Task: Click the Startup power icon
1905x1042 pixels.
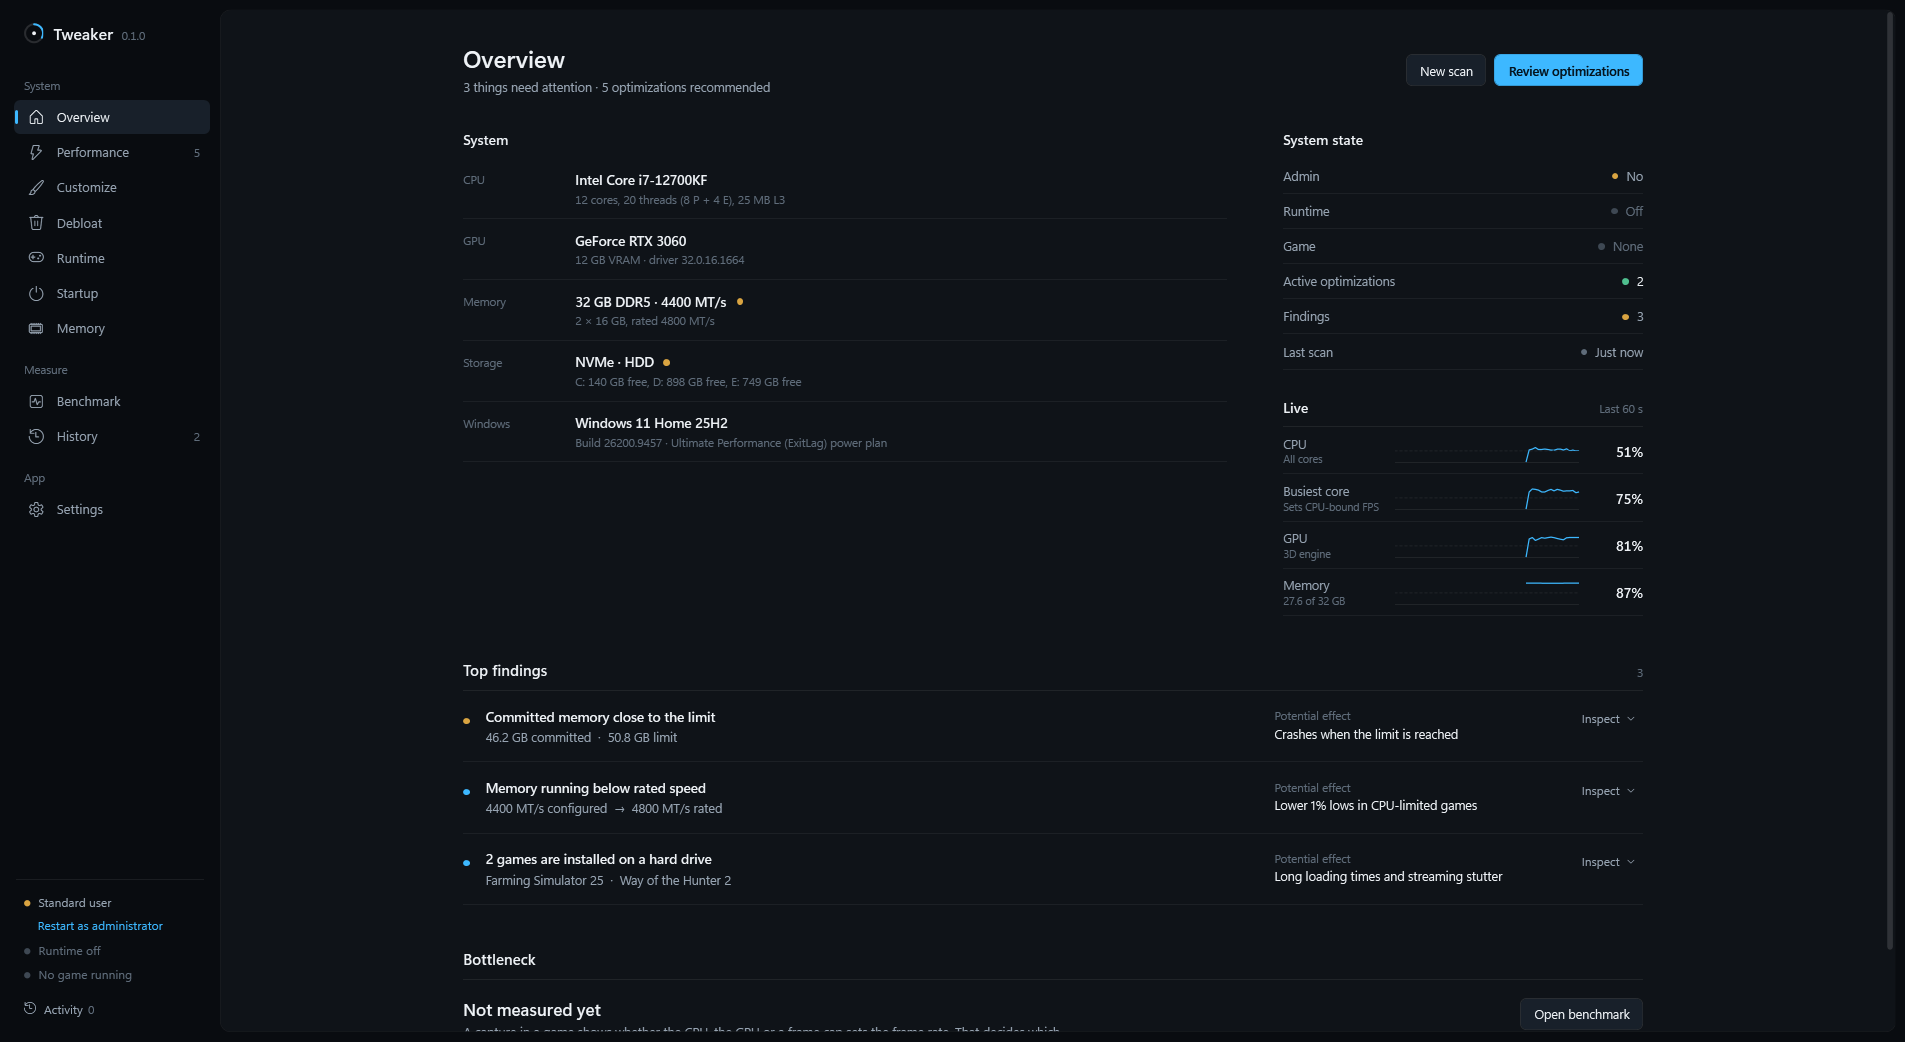Action: point(36,293)
